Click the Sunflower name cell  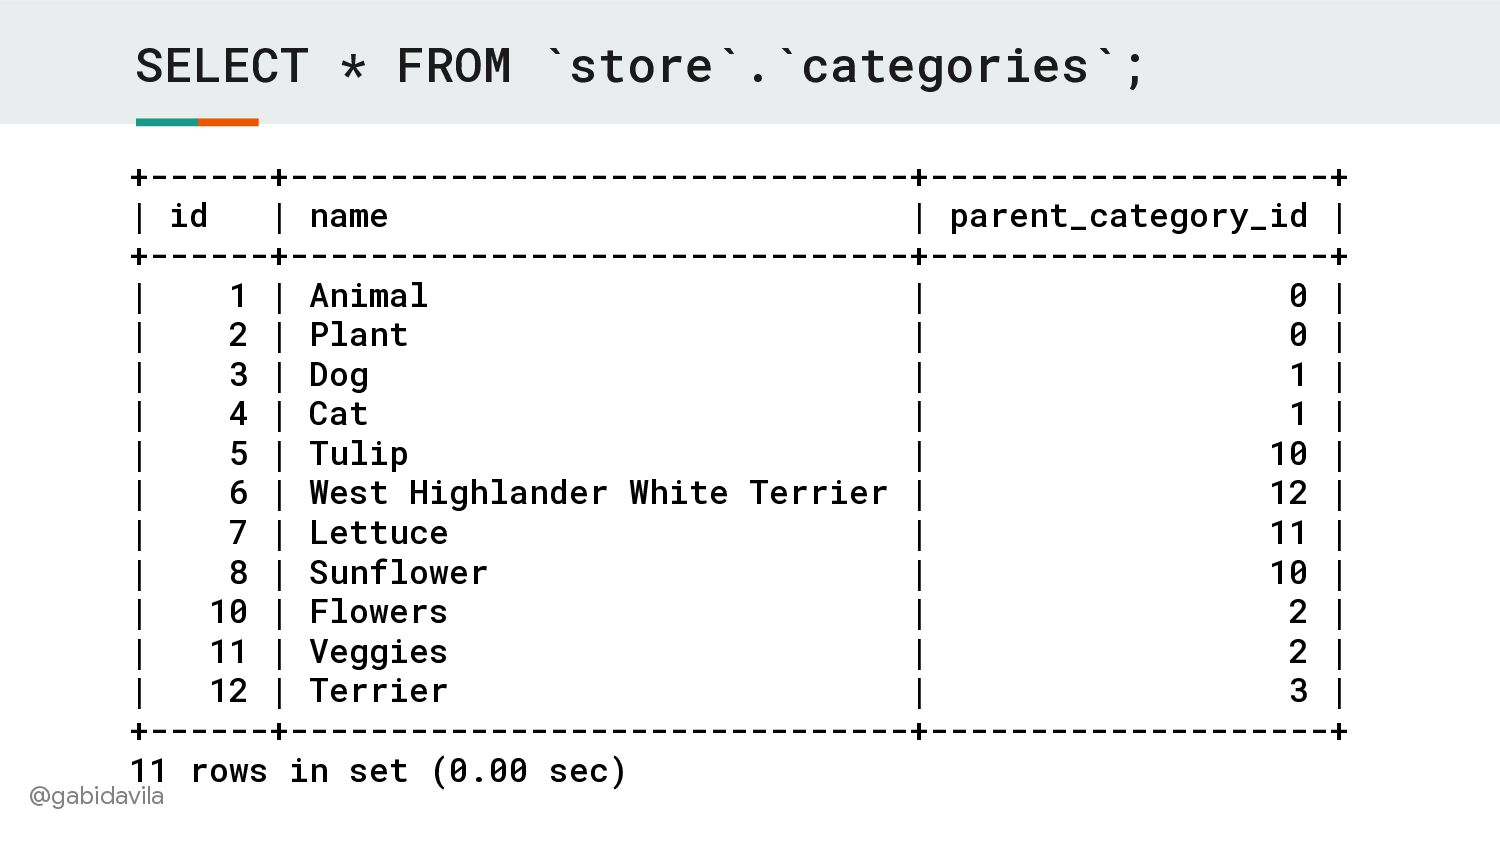[398, 573]
